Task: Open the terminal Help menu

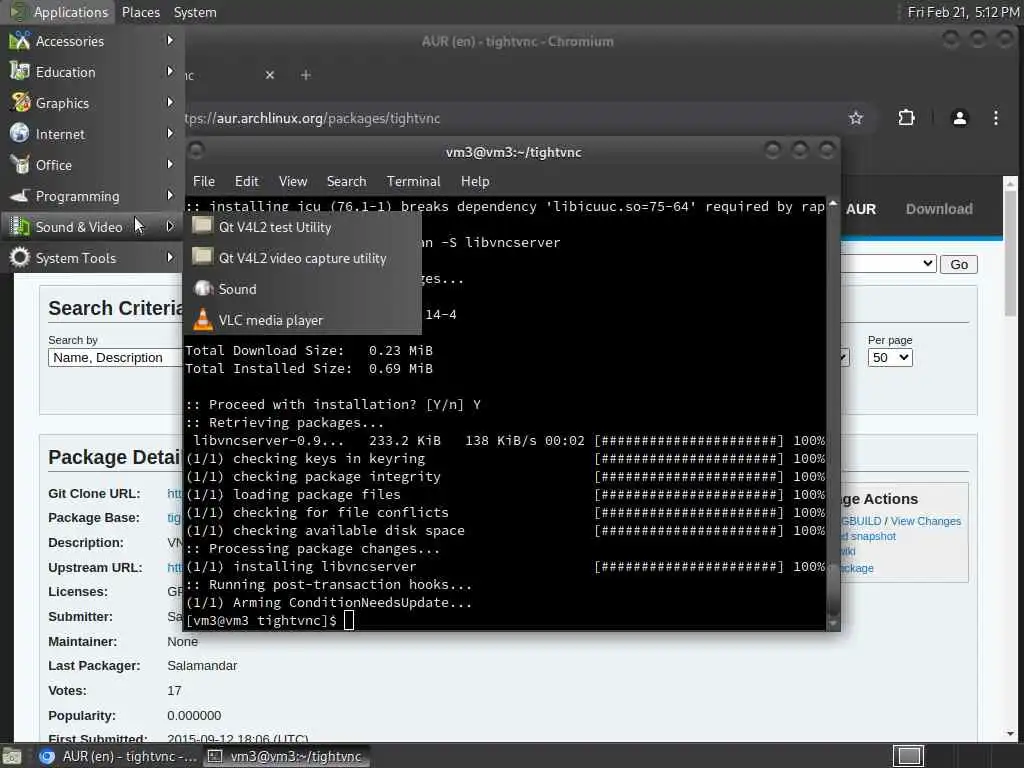Action: 475,182
